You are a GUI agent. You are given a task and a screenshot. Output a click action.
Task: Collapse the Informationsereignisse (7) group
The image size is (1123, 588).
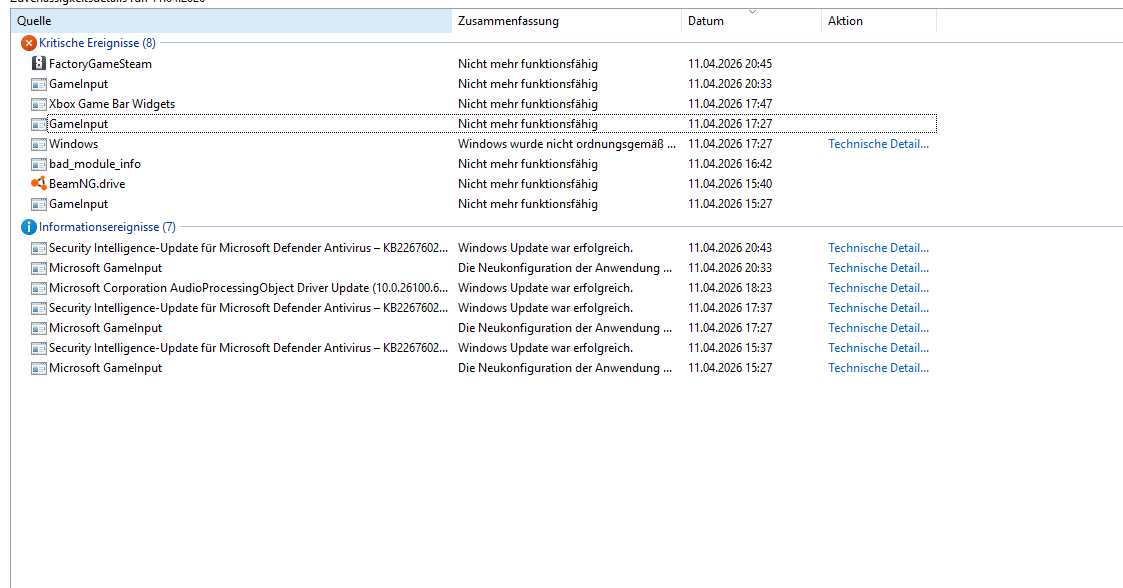pyautogui.click(x=107, y=227)
